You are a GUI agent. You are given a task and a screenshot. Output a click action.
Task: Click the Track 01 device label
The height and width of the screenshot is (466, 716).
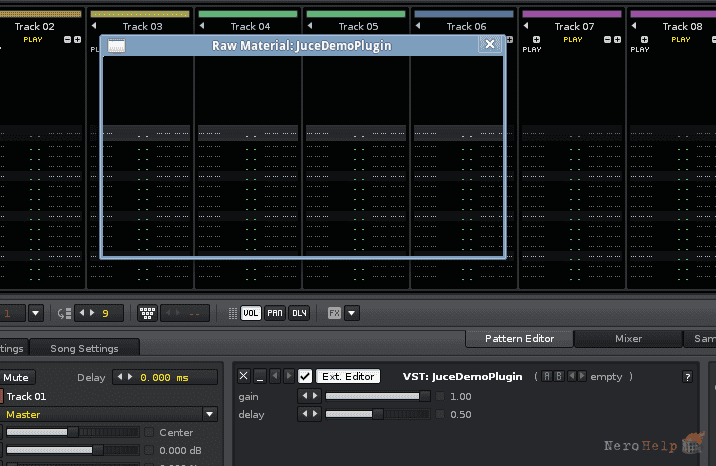tap(26, 396)
